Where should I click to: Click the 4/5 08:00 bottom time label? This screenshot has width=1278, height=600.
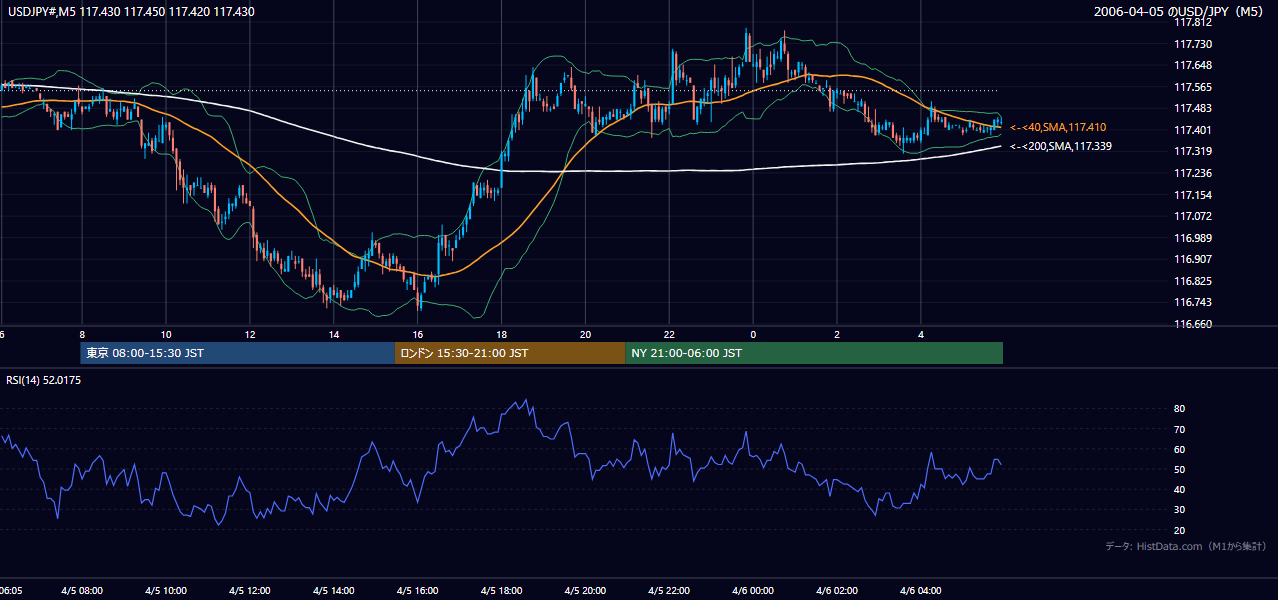[x=82, y=591]
